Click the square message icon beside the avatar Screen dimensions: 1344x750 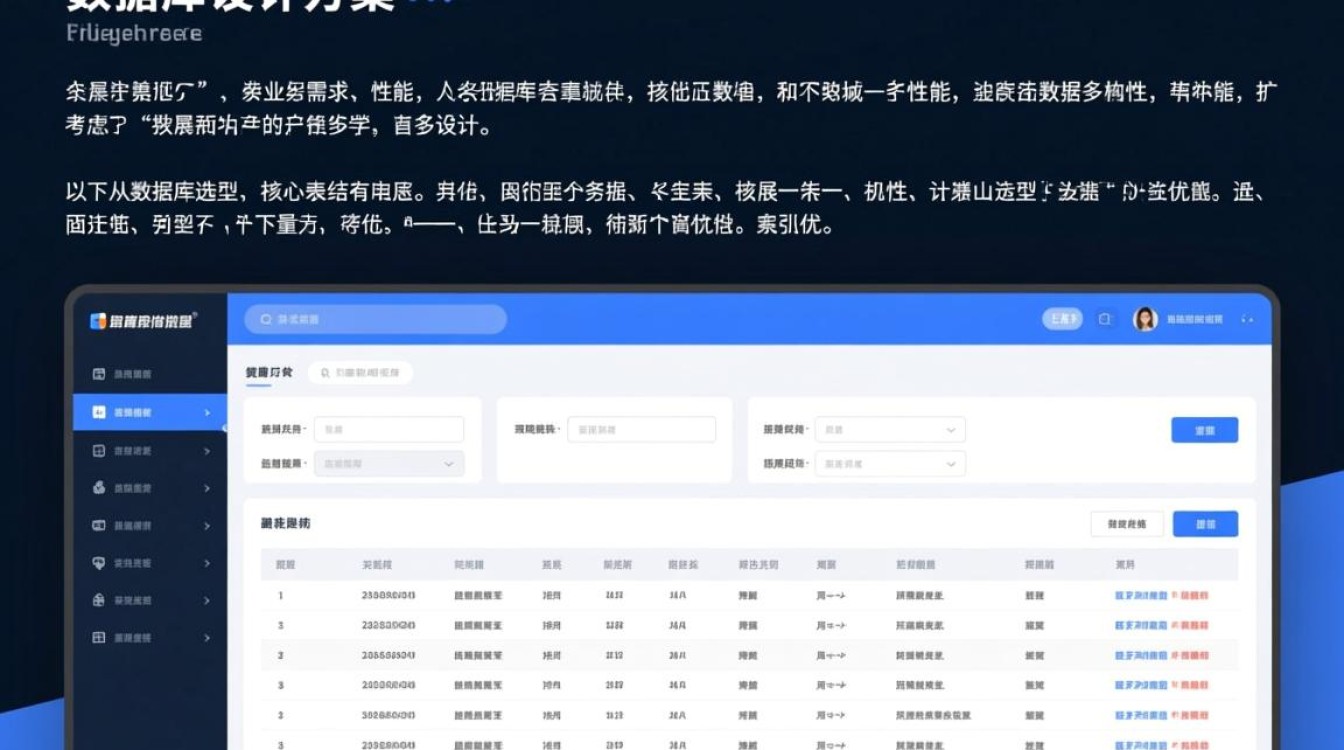click(1105, 319)
